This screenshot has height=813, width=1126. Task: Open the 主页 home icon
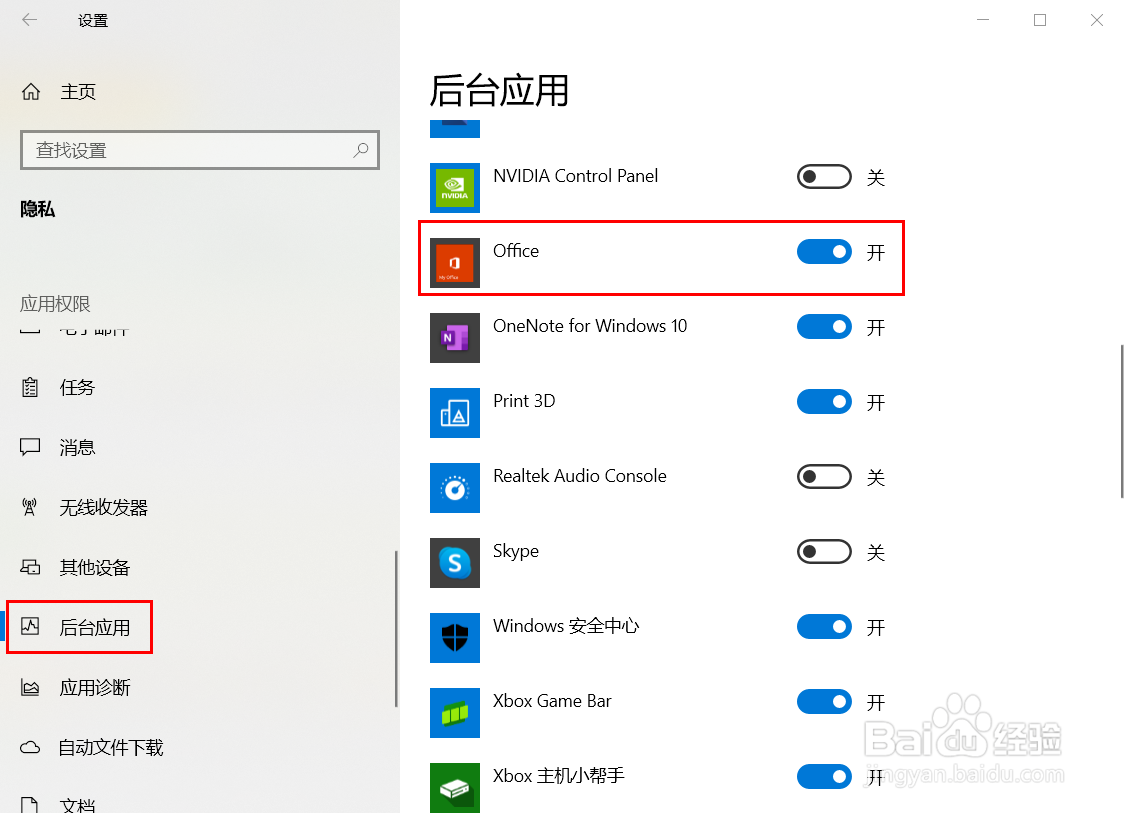pyautogui.click(x=31, y=92)
